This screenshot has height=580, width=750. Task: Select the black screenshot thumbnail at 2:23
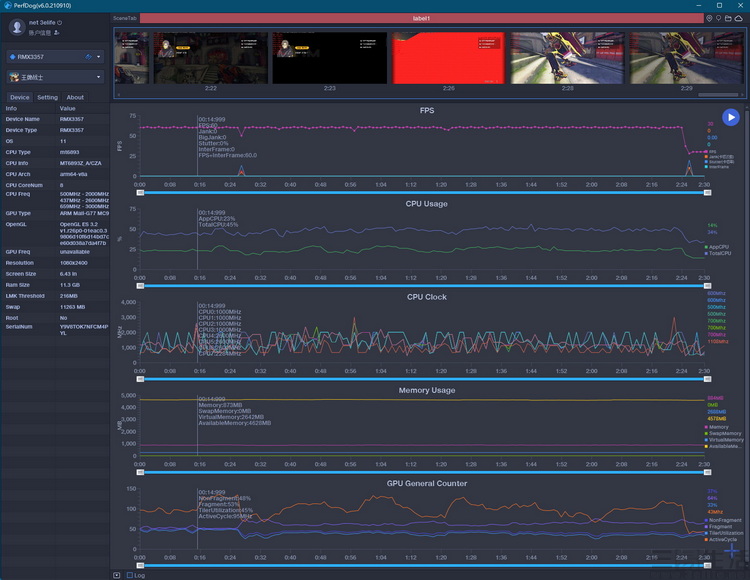tap(330, 58)
